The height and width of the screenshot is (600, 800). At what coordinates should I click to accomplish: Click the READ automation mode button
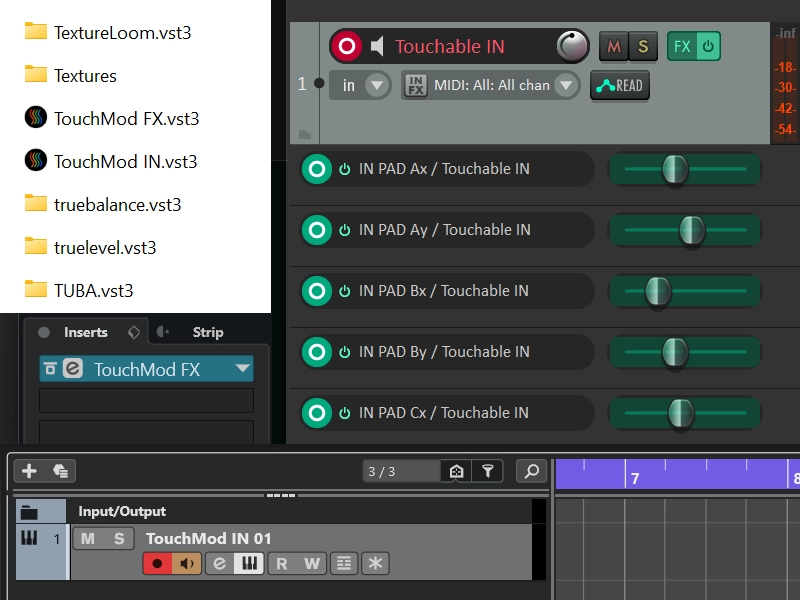(x=619, y=86)
